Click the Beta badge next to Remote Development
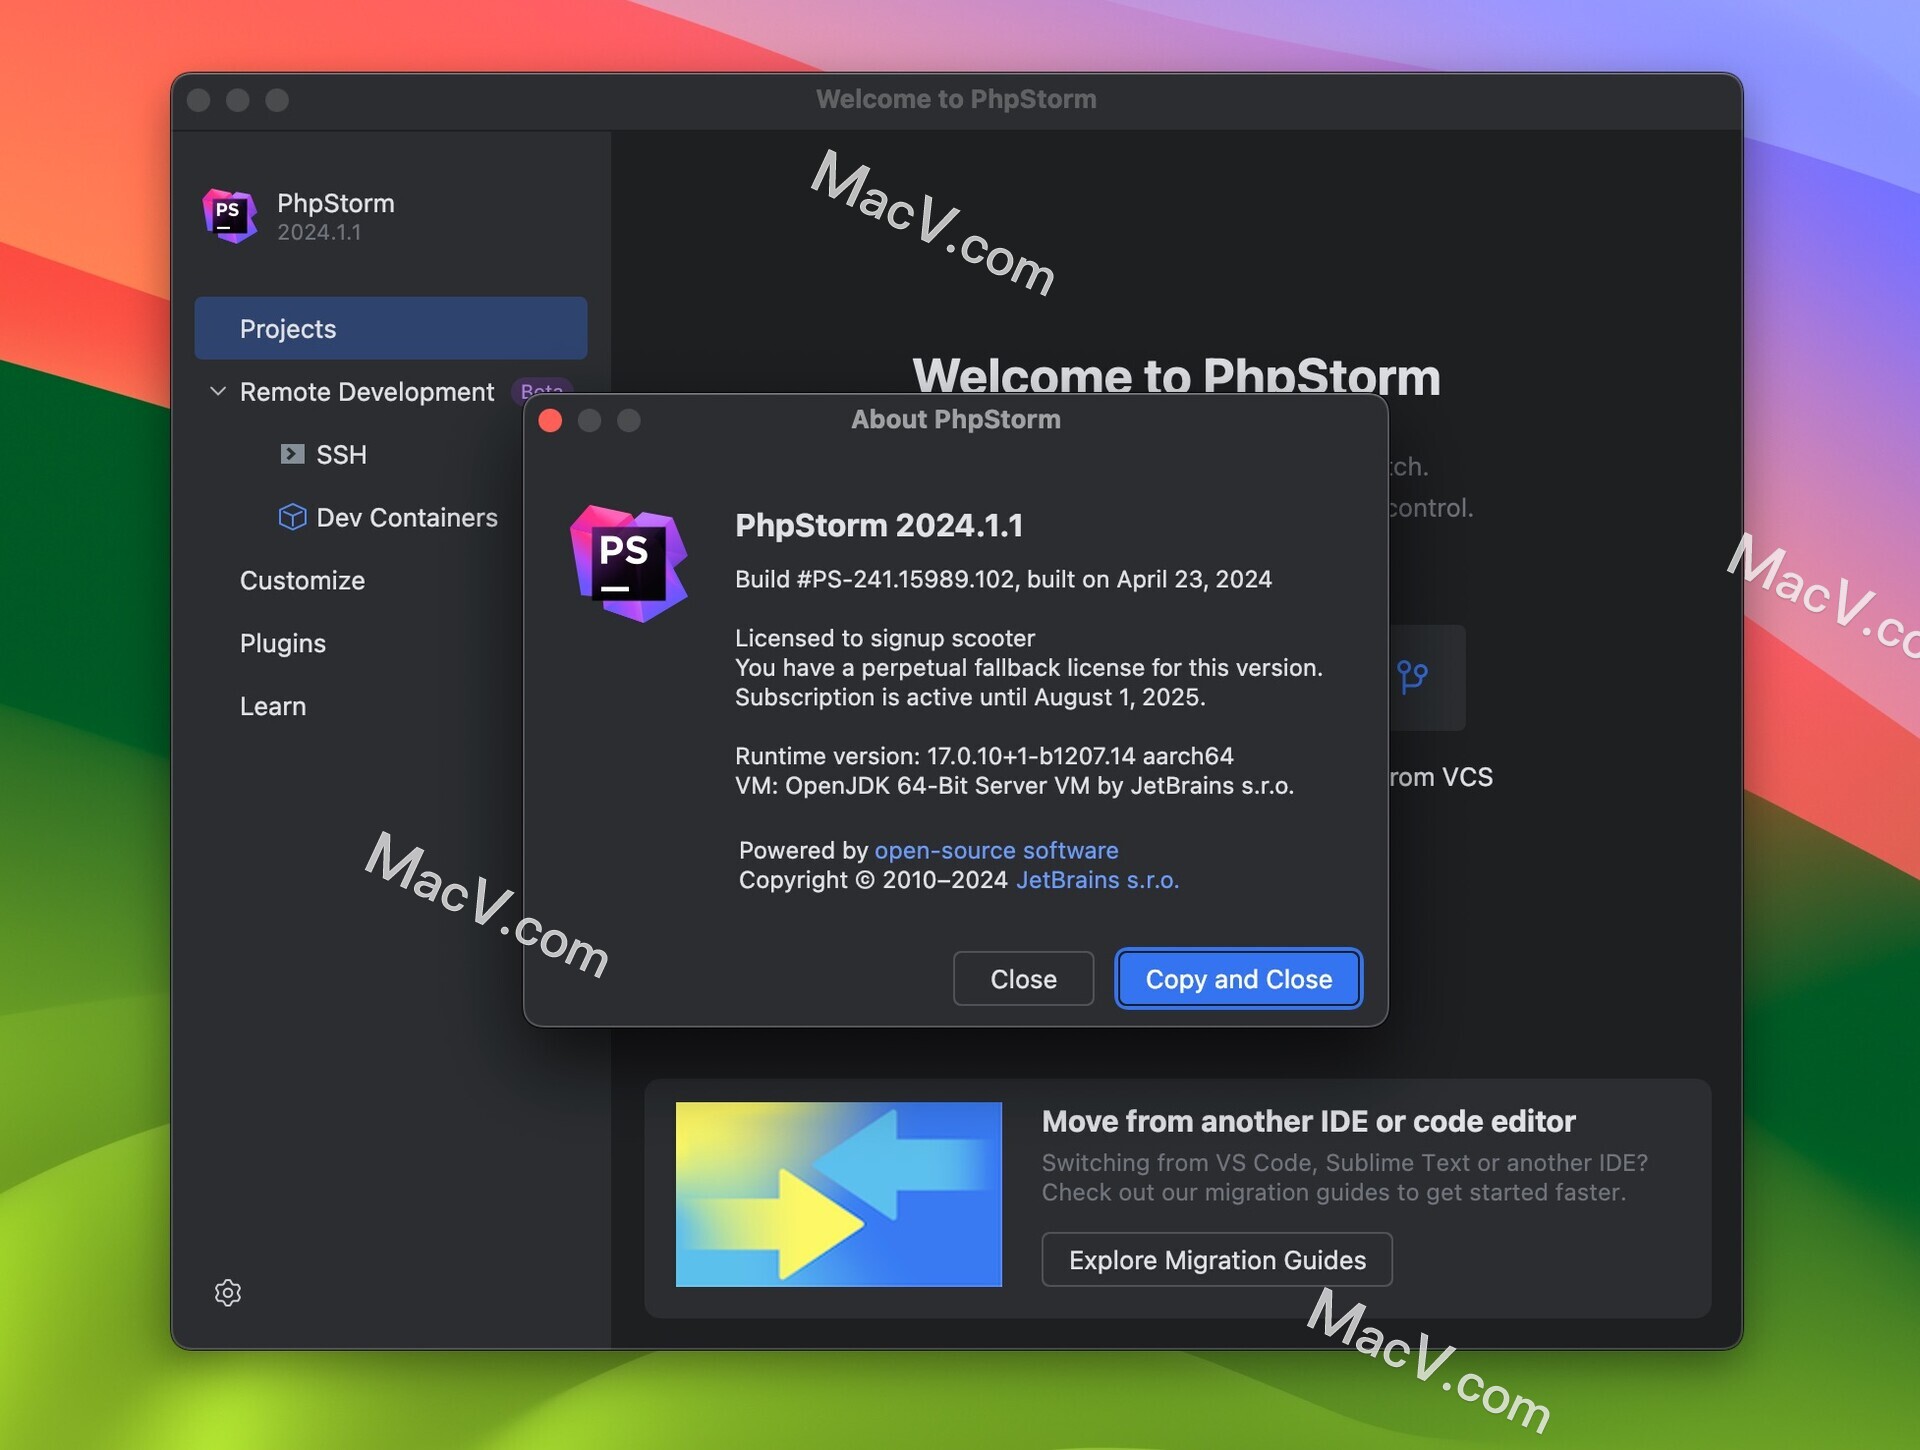 [x=541, y=392]
